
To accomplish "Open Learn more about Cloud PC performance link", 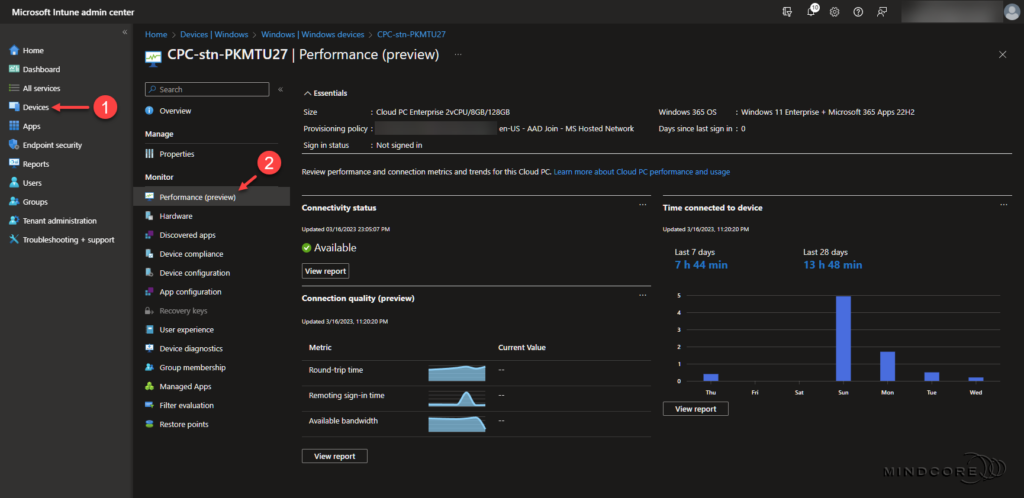I will (641, 172).
